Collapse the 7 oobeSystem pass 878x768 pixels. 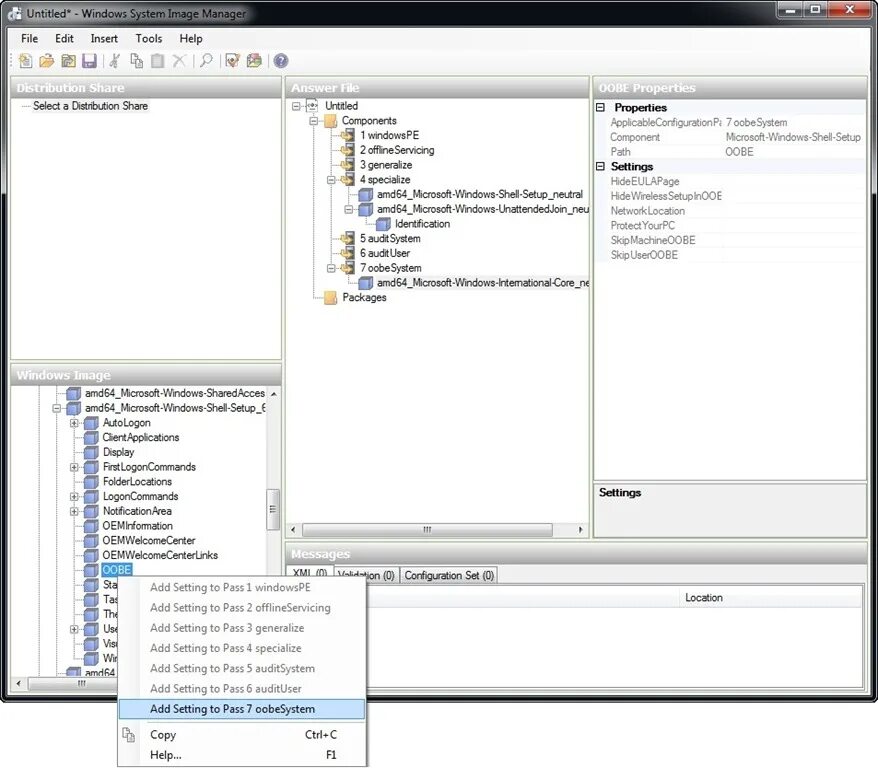point(331,268)
